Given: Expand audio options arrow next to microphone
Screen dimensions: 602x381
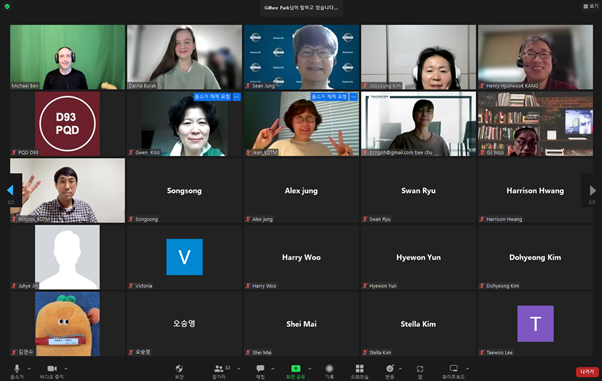Looking at the screenshot, I should click(29, 369).
